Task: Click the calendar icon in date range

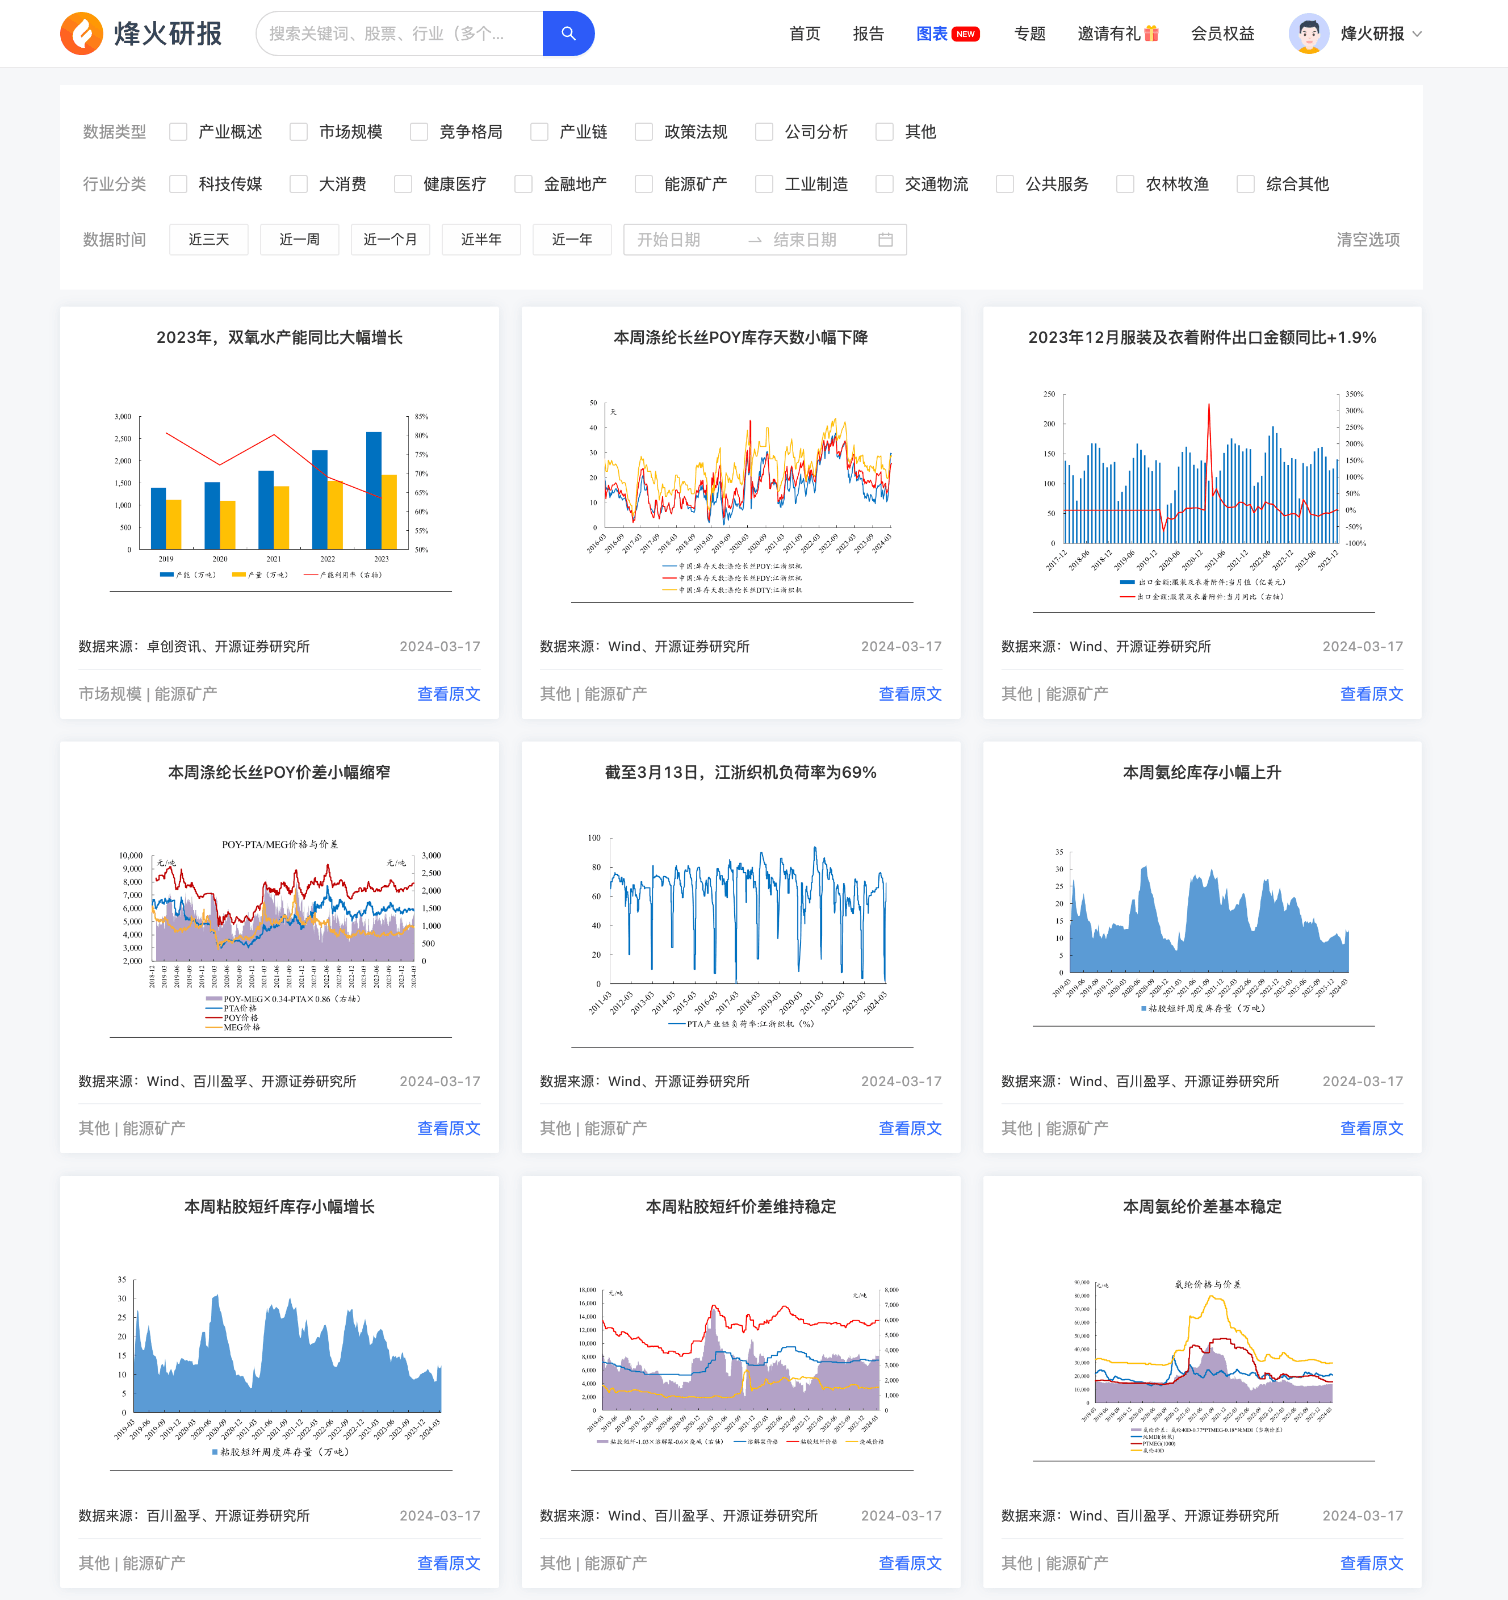Action: pos(885,240)
